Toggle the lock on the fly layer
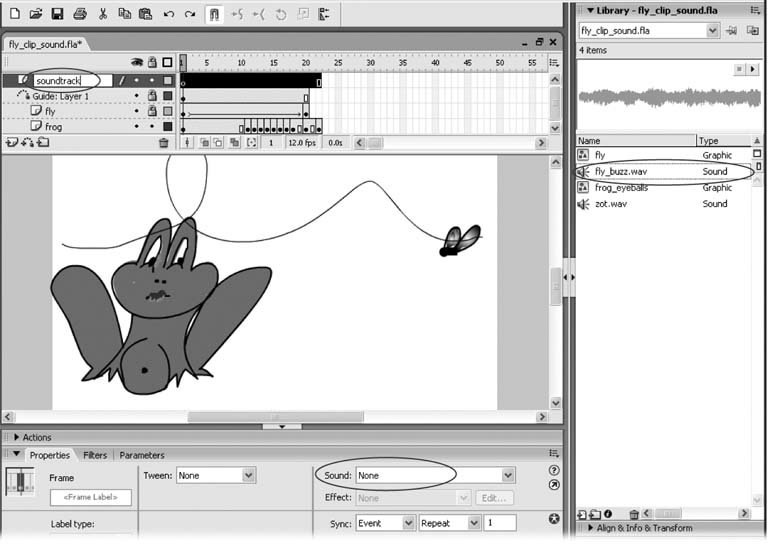The image size is (768, 545). click(x=153, y=112)
